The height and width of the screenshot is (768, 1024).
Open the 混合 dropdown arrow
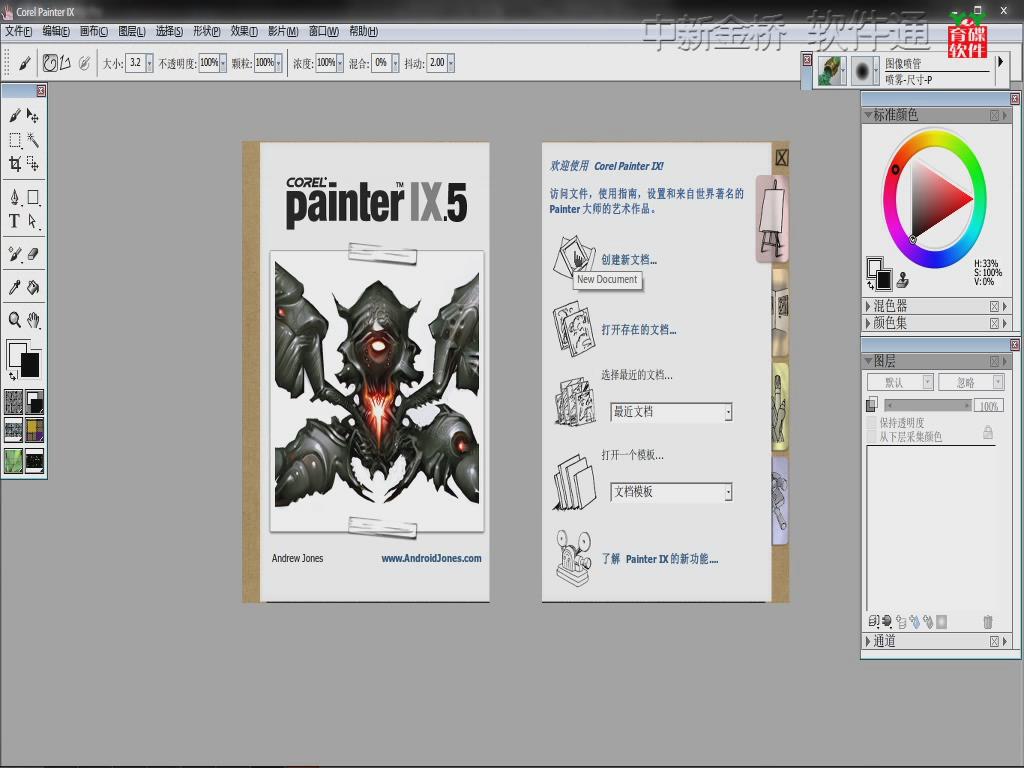[x=395, y=63]
